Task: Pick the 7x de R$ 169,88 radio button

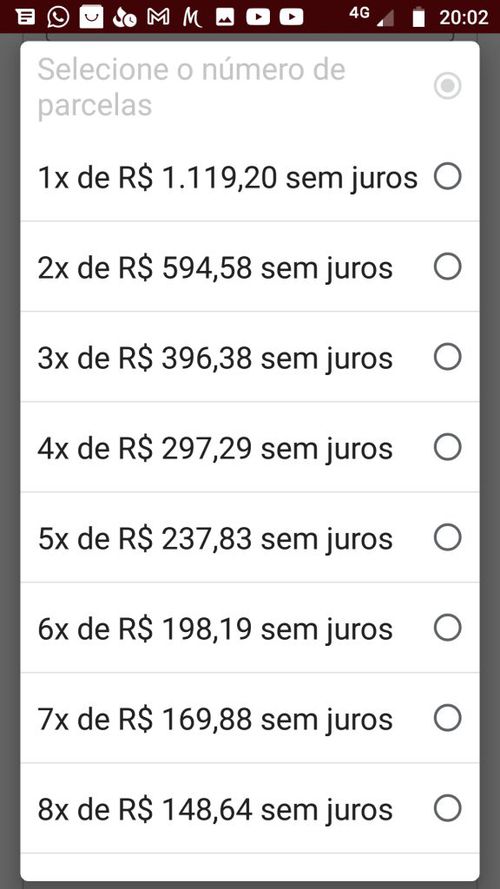Action: click(448, 718)
